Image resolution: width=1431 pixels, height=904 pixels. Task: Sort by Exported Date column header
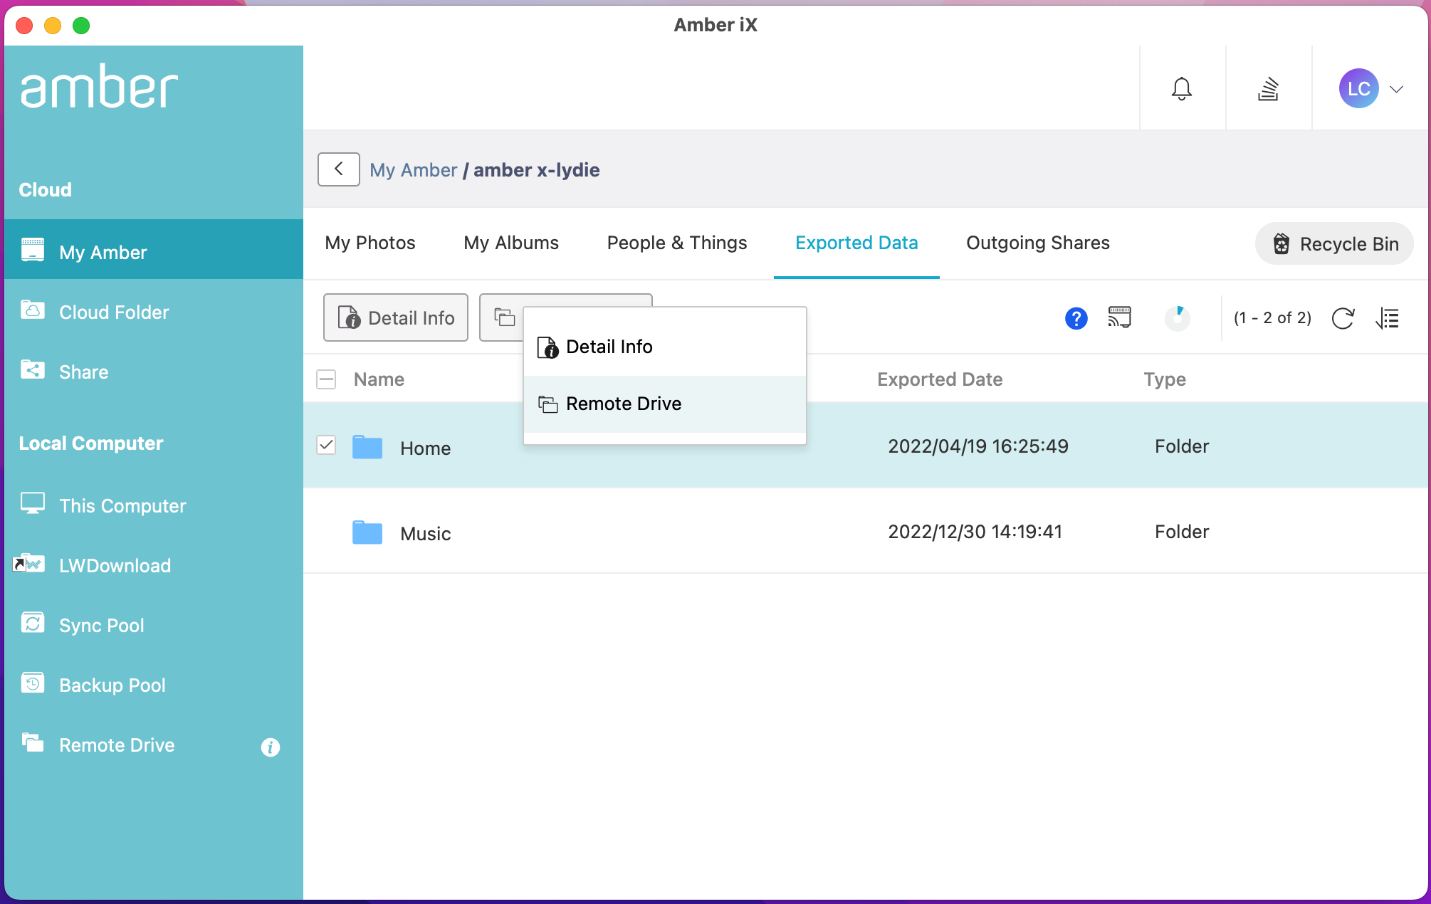point(939,379)
